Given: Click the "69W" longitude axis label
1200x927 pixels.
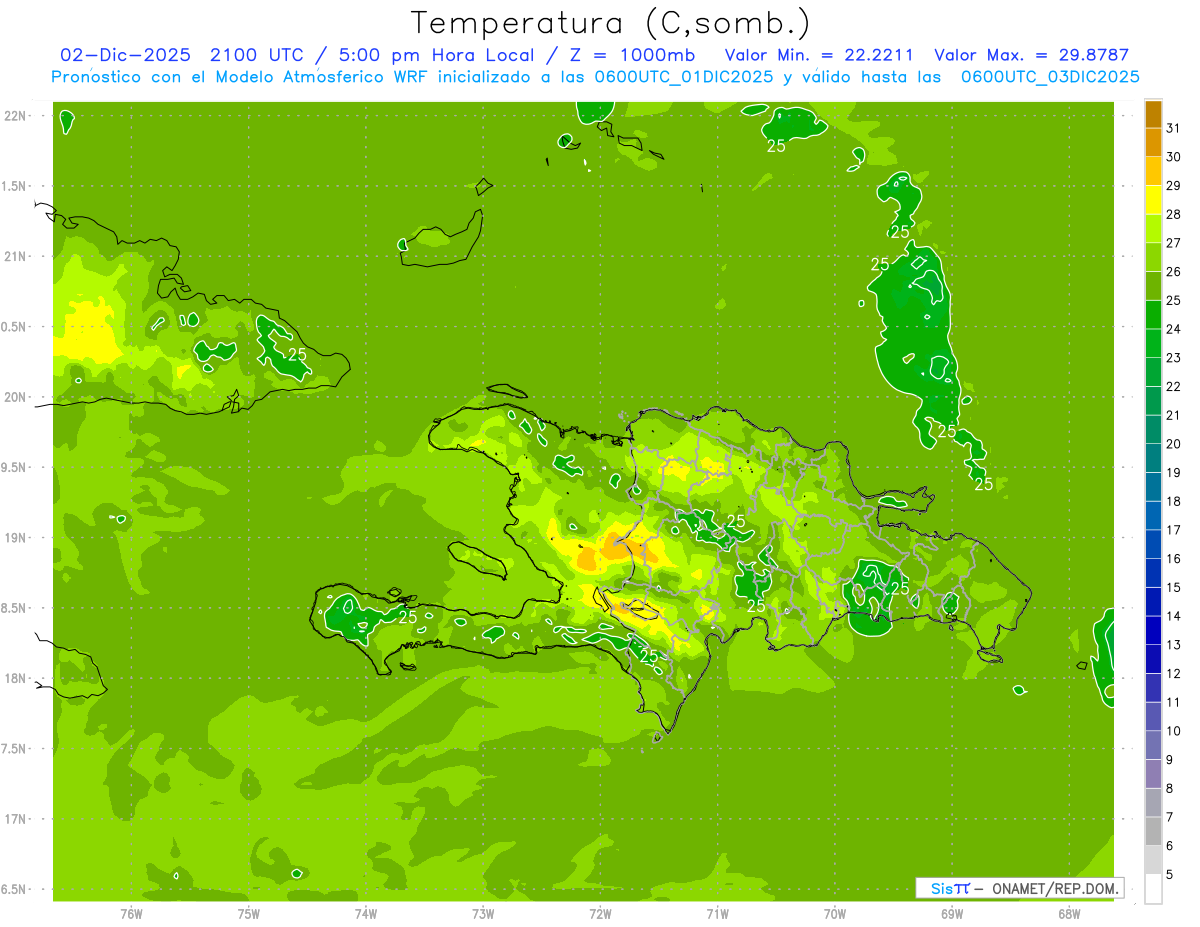Looking at the screenshot, I should (x=952, y=914).
